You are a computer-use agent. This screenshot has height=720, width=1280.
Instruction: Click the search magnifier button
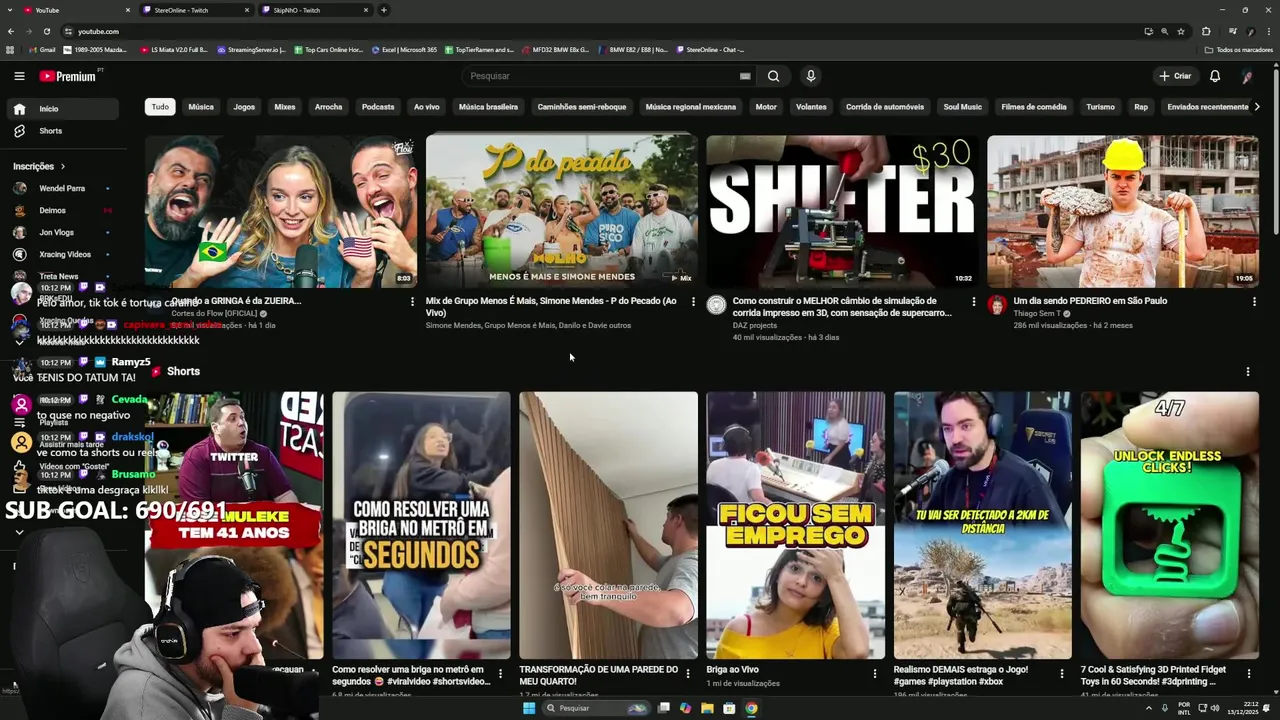(773, 76)
